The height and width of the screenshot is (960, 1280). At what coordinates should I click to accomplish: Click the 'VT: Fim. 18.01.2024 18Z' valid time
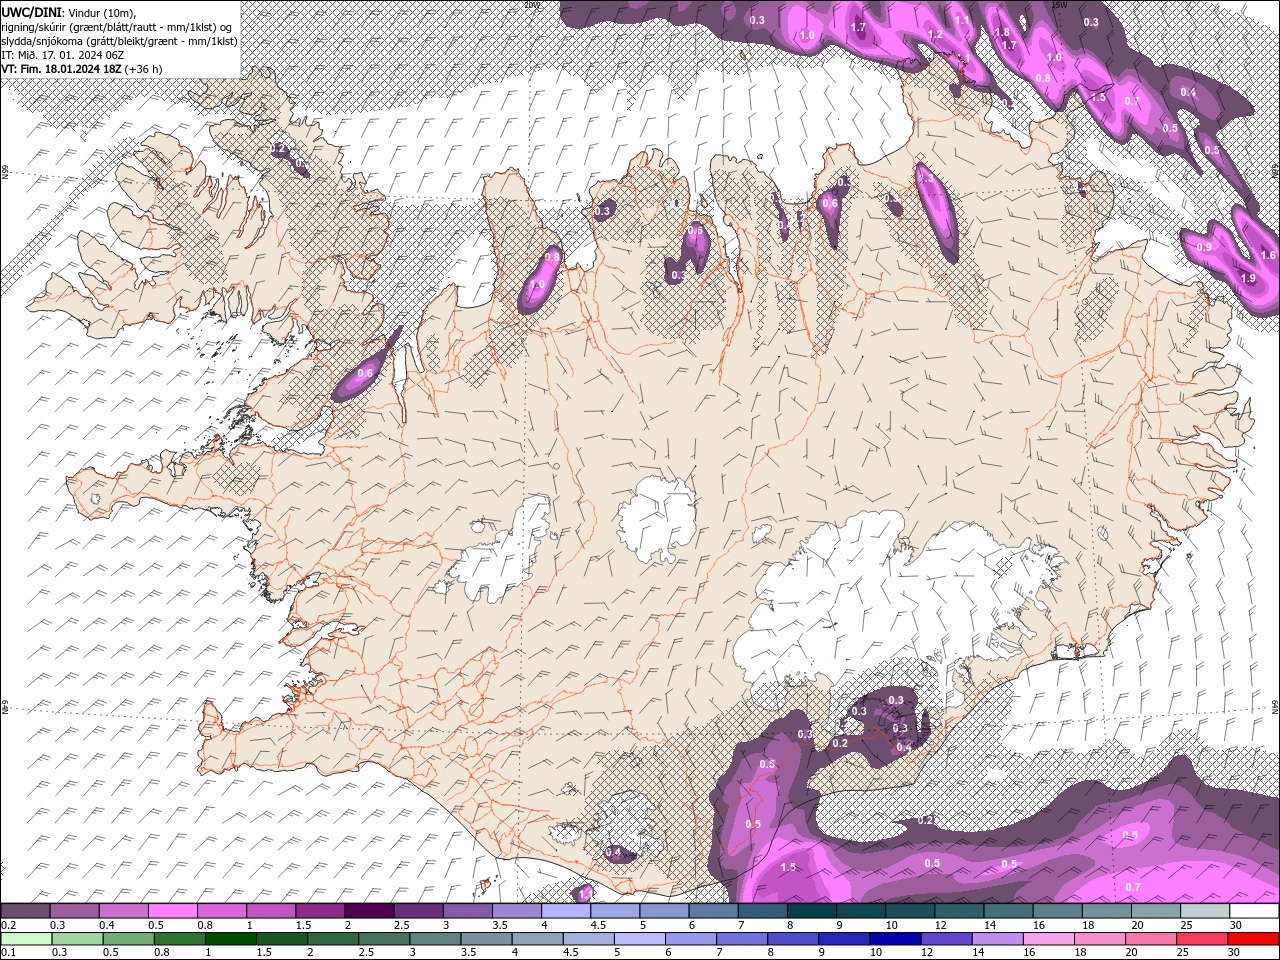pos(61,69)
